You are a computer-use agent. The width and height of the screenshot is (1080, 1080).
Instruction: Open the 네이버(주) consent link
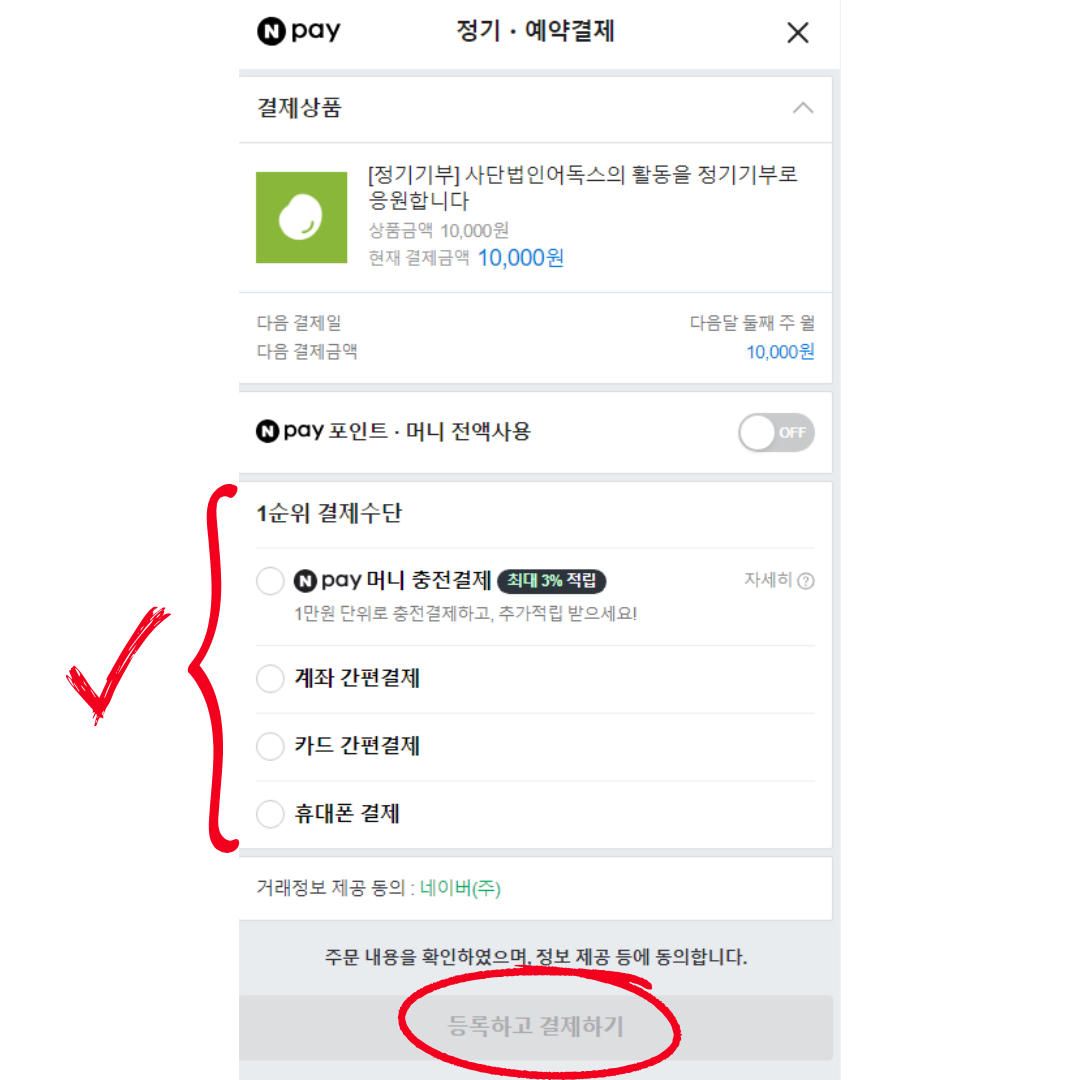pyautogui.click(x=460, y=888)
